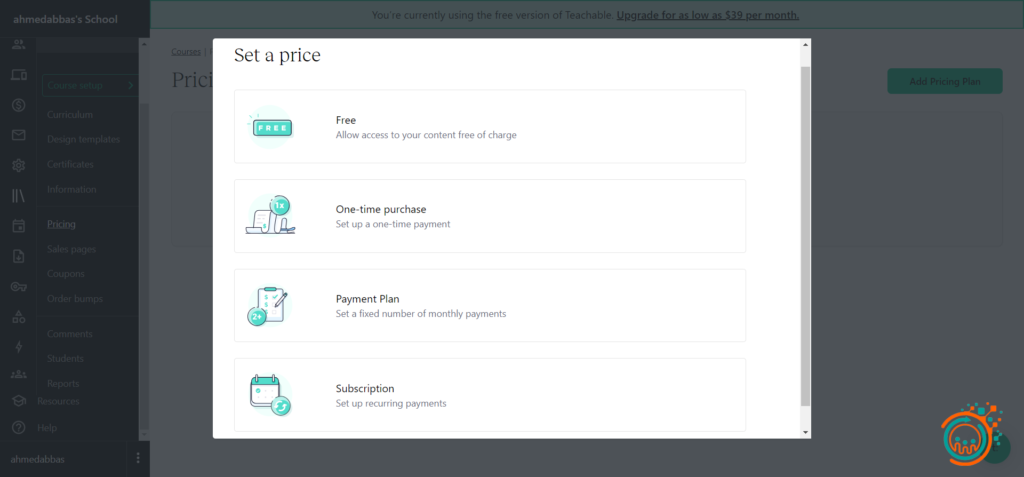Viewport: 1024px width, 477px height.
Task: Go to Curriculum in the sidebar
Action: (x=70, y=115)
